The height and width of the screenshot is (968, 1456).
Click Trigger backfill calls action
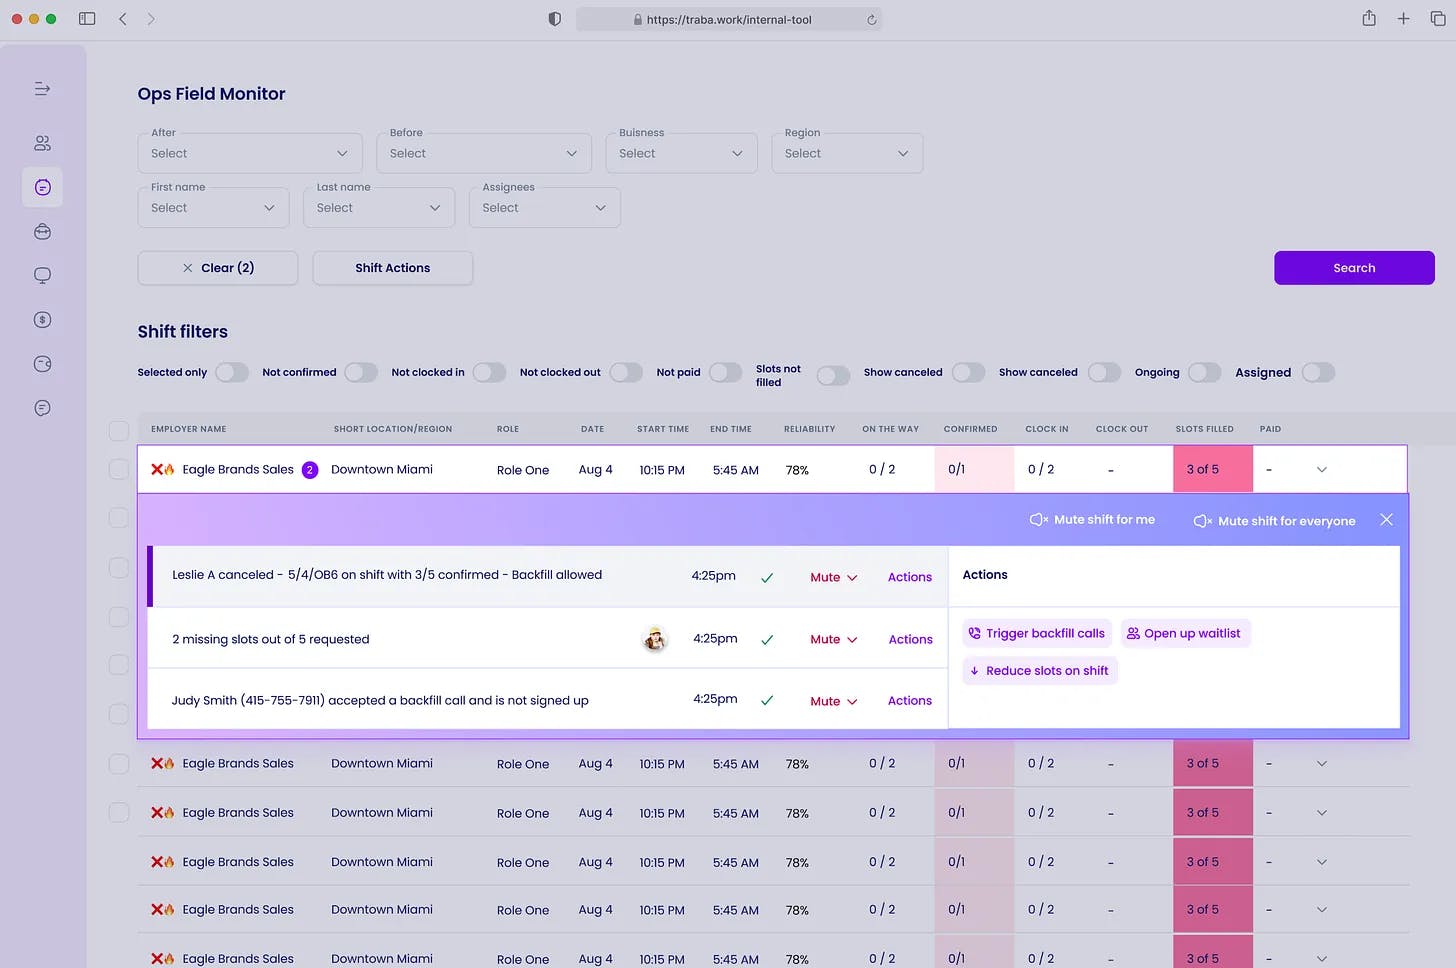1036,634
